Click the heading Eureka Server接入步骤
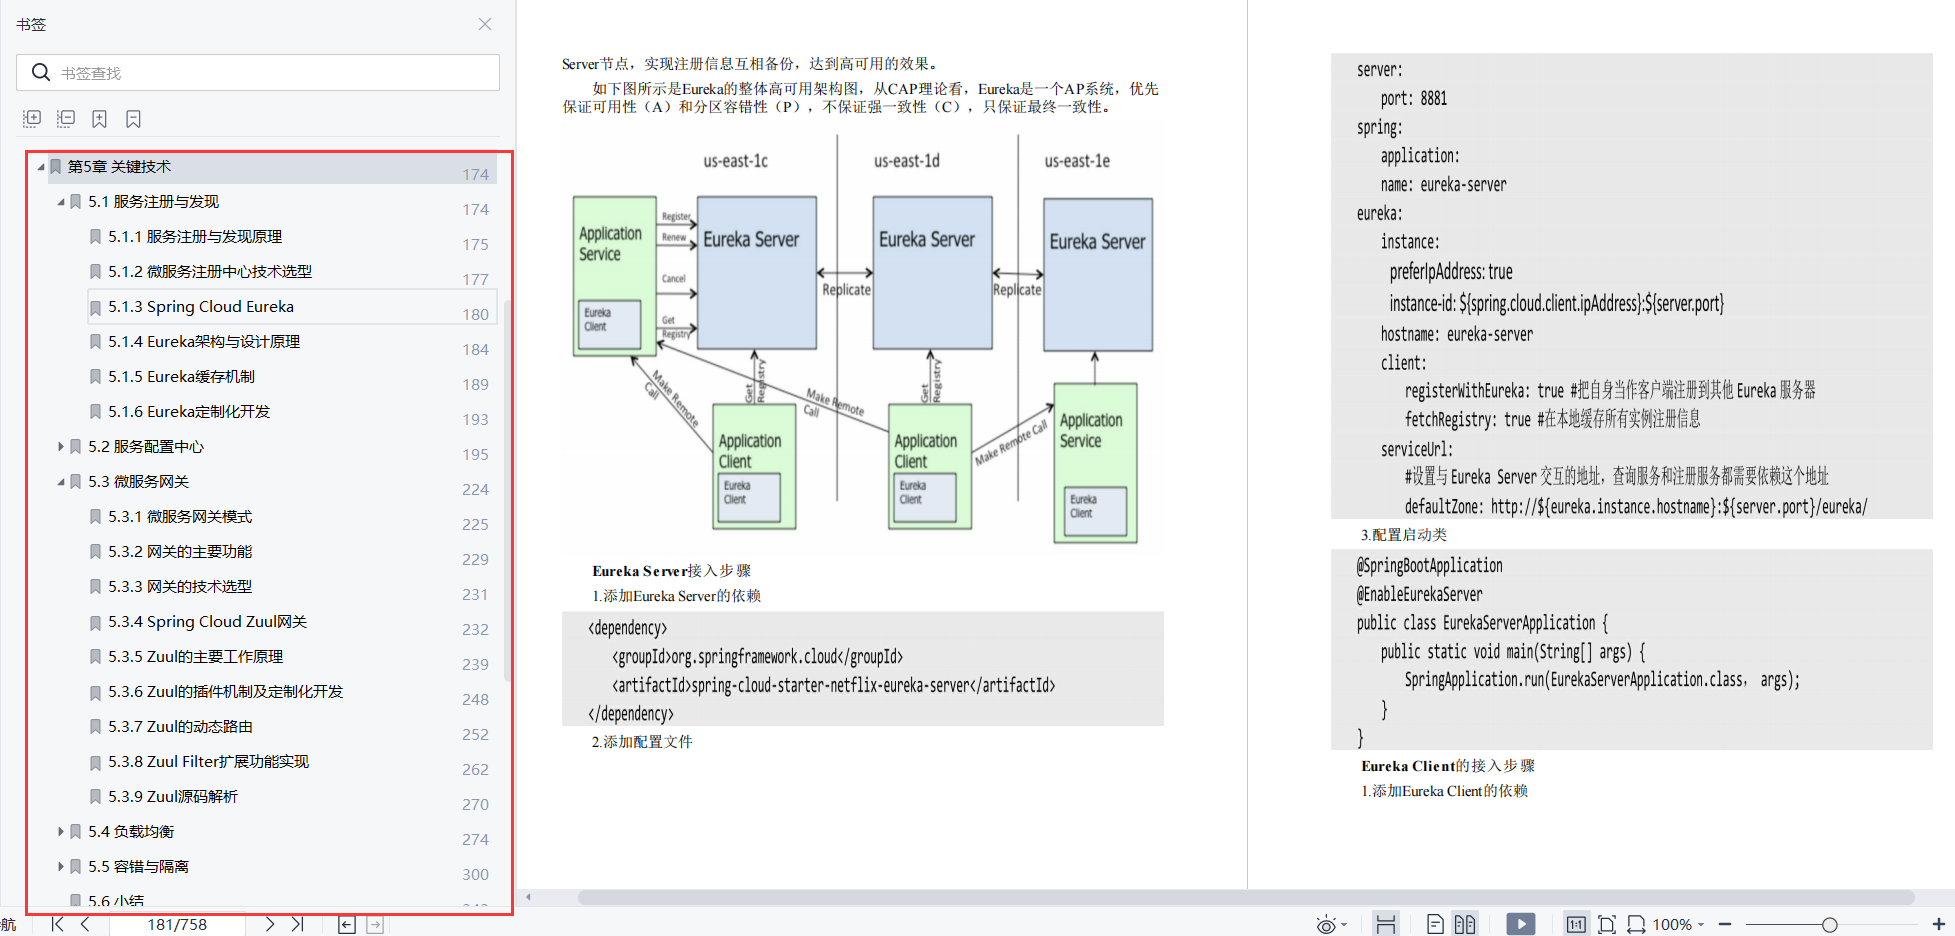 coord(671,571)
